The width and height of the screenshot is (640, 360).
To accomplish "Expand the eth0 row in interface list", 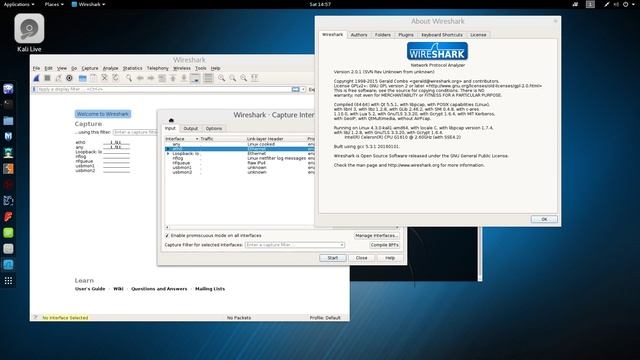I will pyautogui.click(x=167, y=149).
